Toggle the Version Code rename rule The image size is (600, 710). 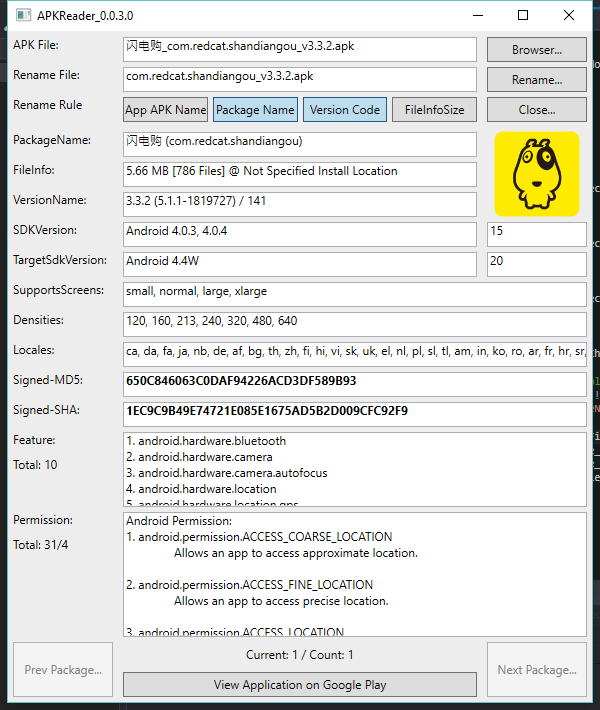344,110
